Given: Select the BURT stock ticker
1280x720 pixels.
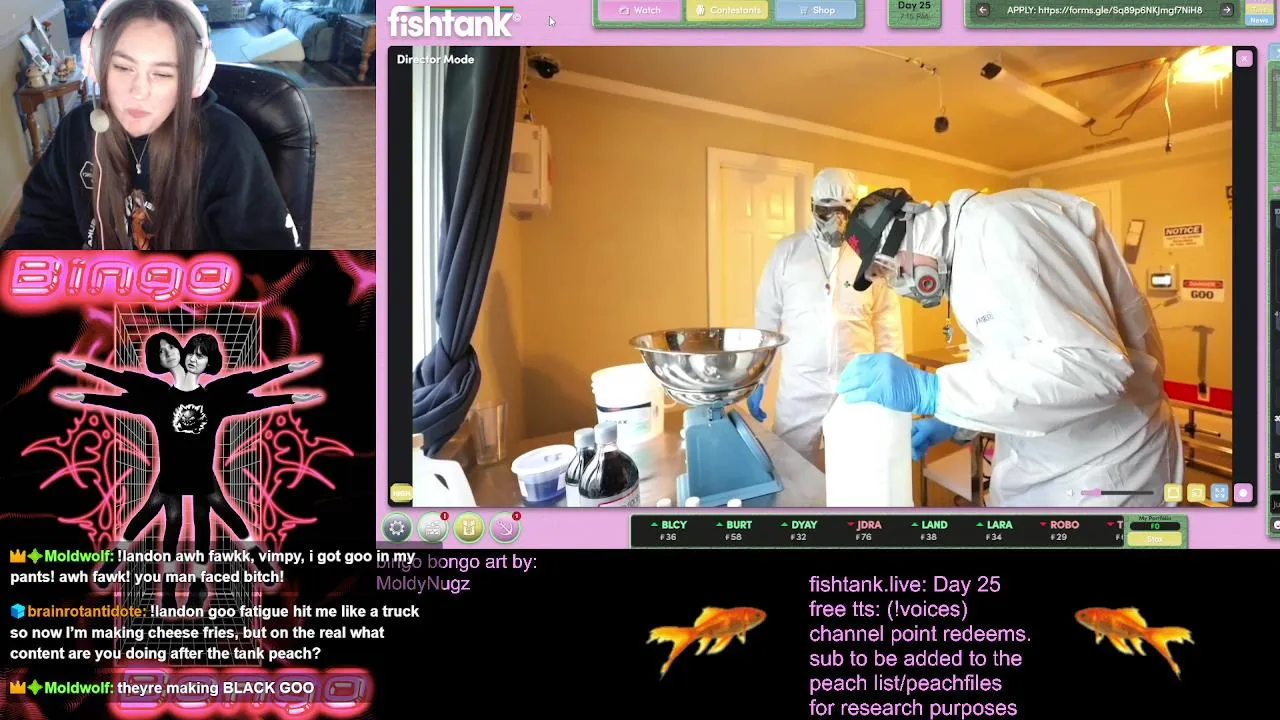Looking at the screenshot, I should pyautogui.click(x=734, y=531).
